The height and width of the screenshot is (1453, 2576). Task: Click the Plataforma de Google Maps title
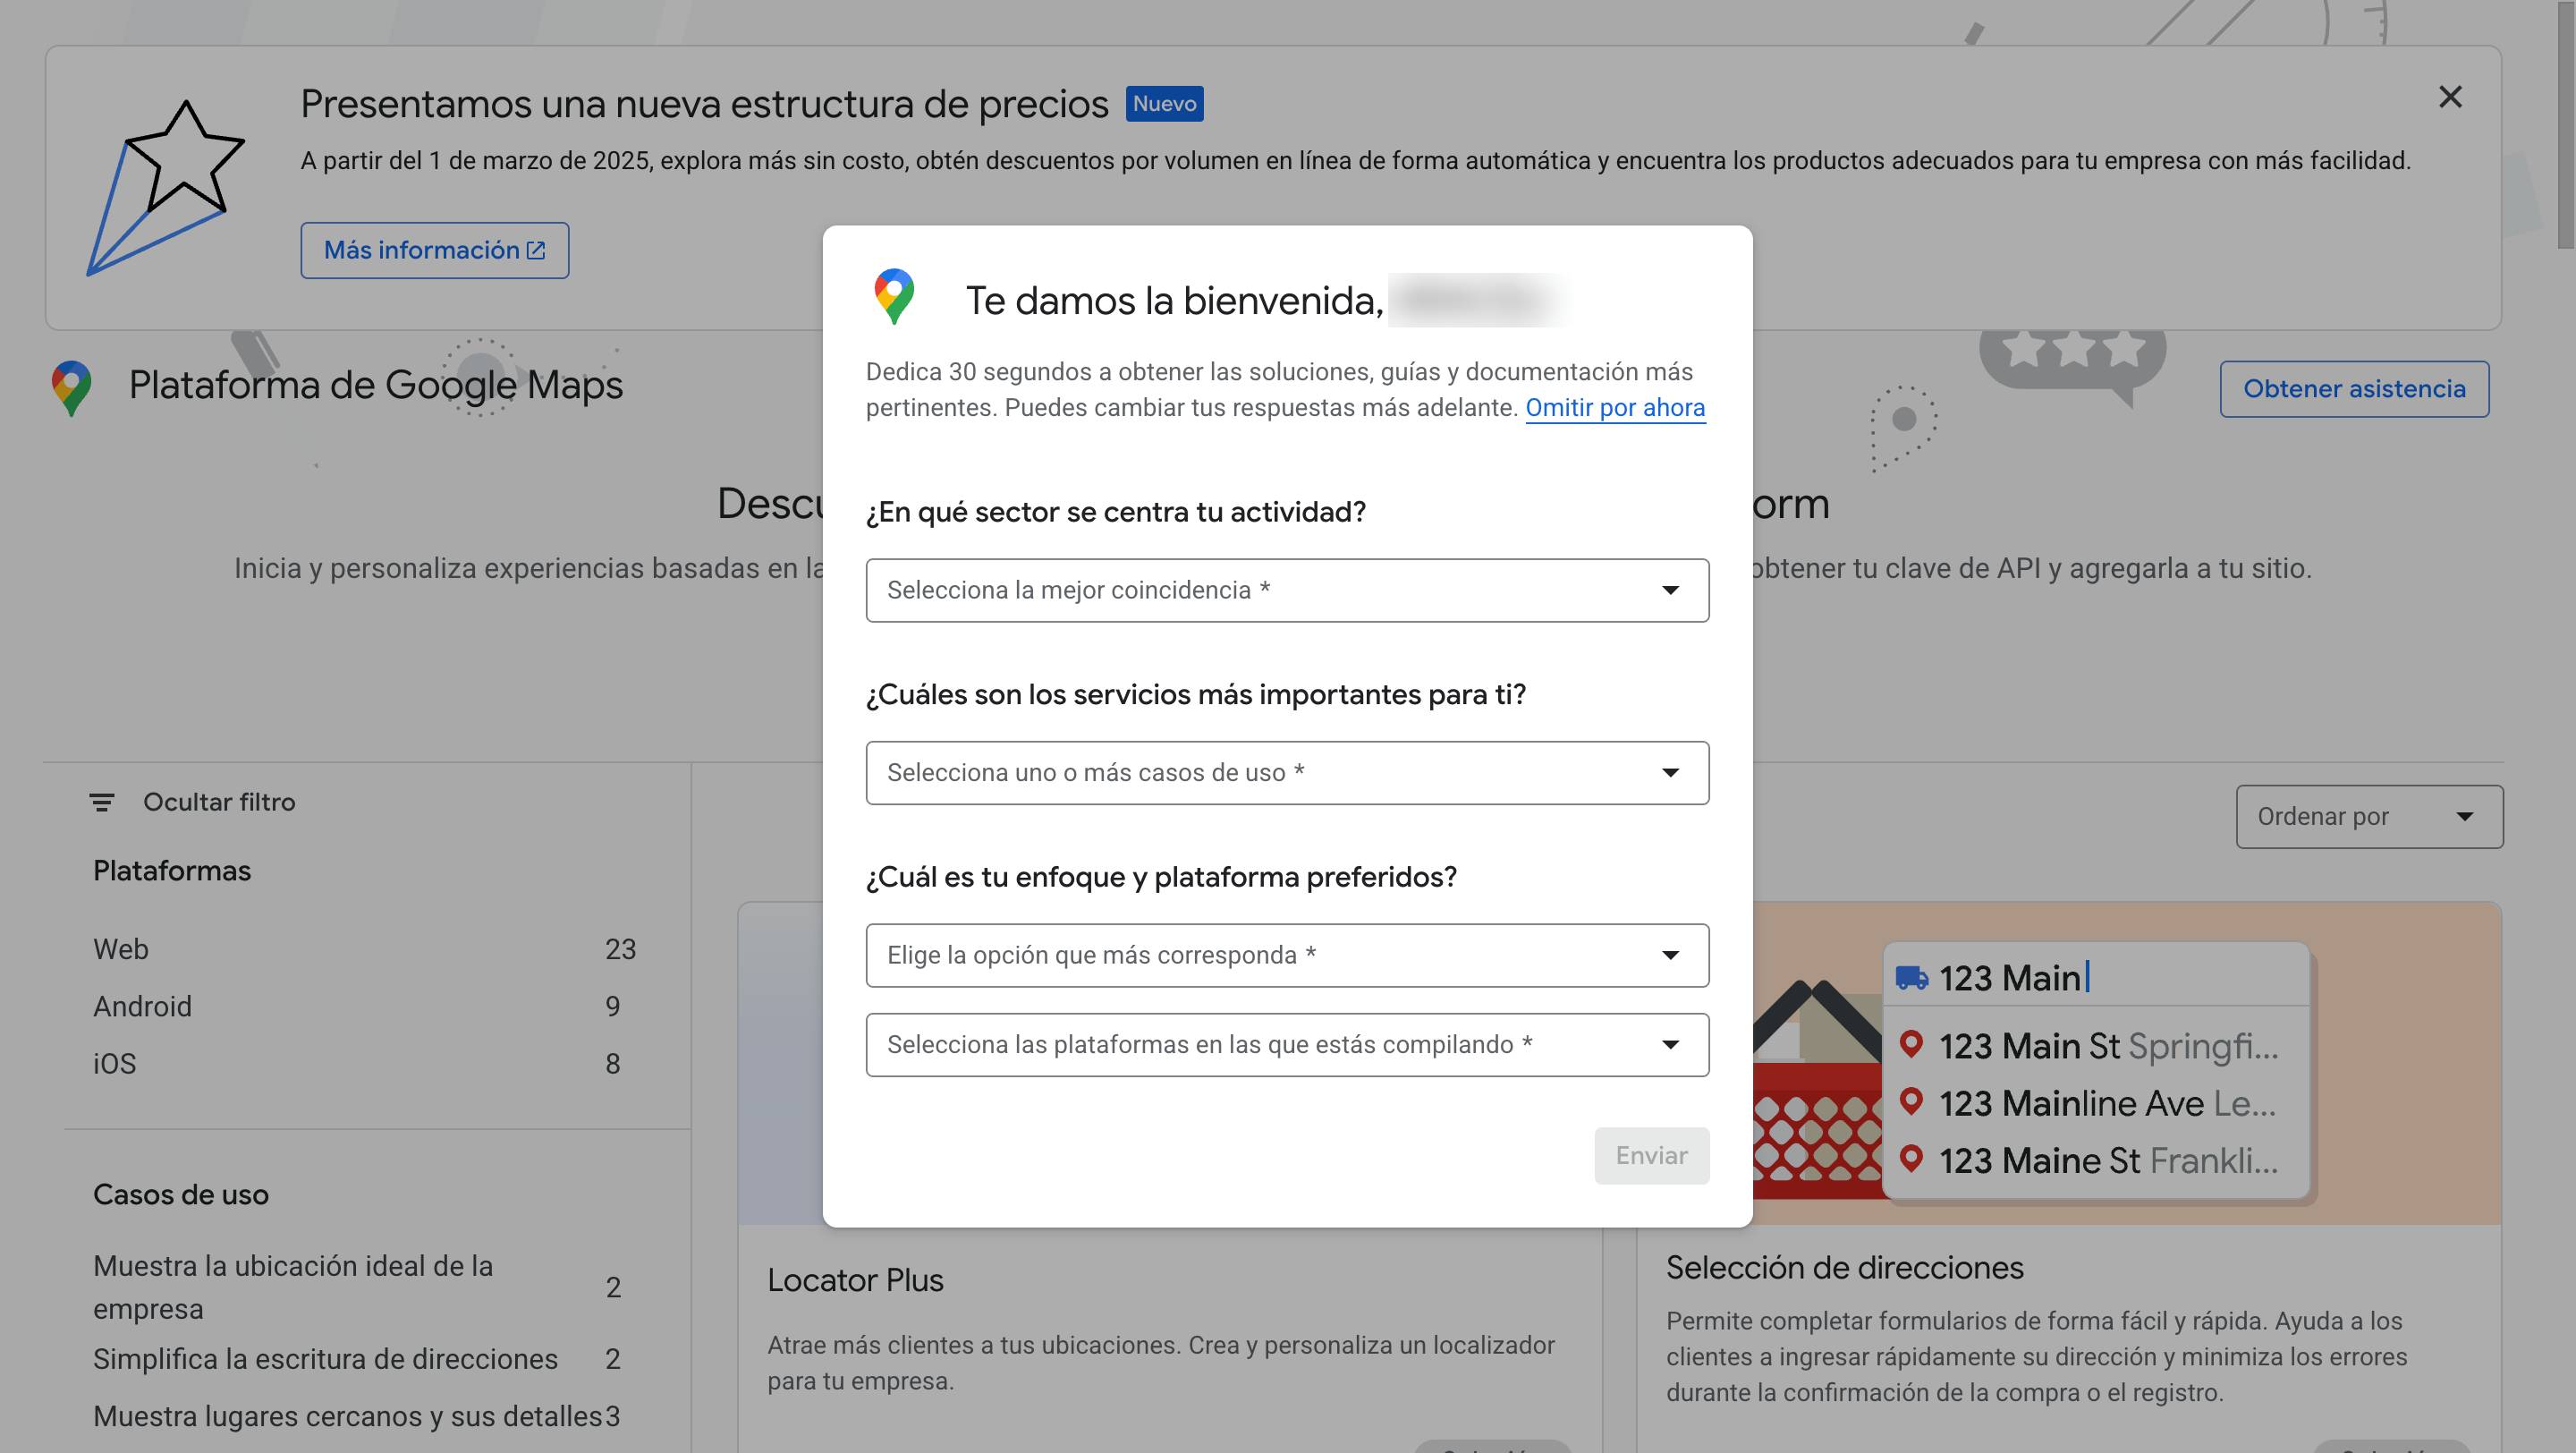pos(376,386)
